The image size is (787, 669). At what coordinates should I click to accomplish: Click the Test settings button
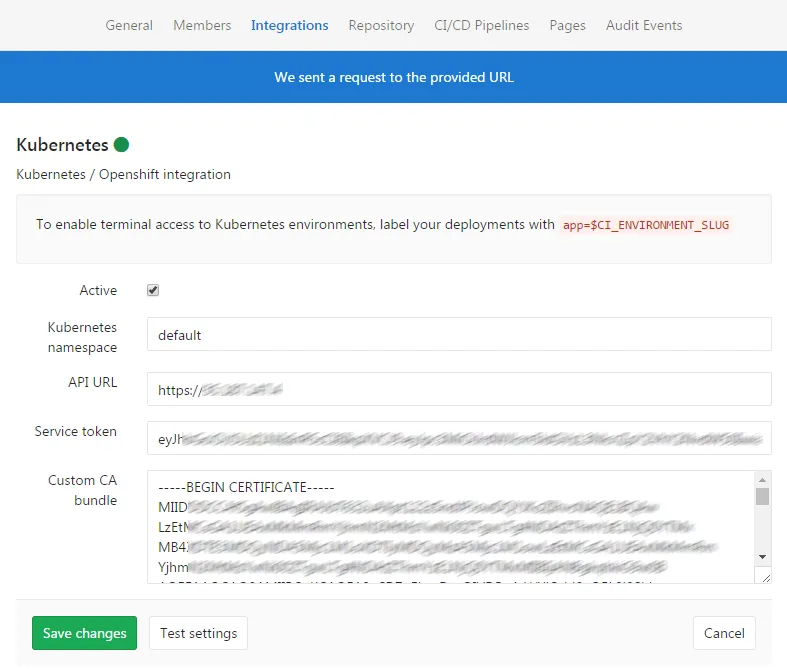pos(198,633)
